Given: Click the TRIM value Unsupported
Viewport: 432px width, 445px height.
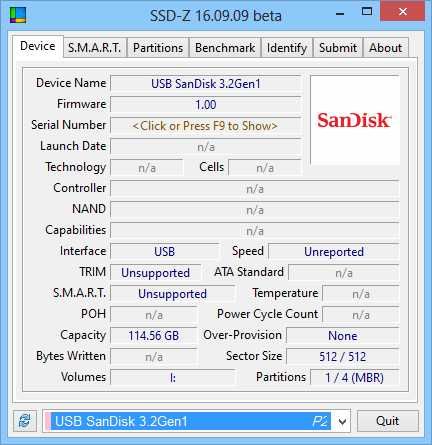Looking at the screenshot, I should [x=156, y=273].
